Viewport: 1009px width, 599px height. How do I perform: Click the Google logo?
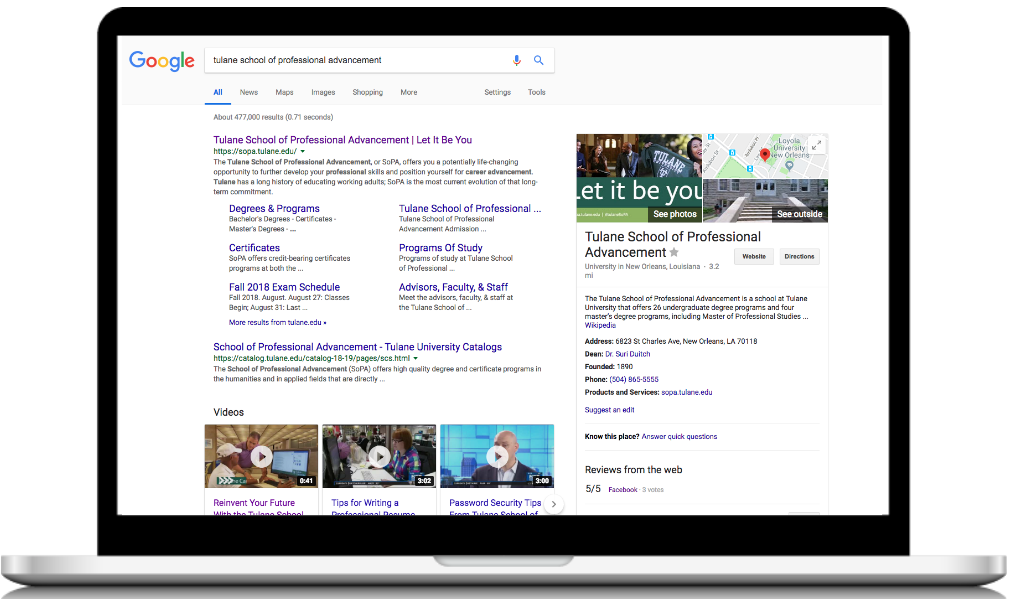click(161, 61)
